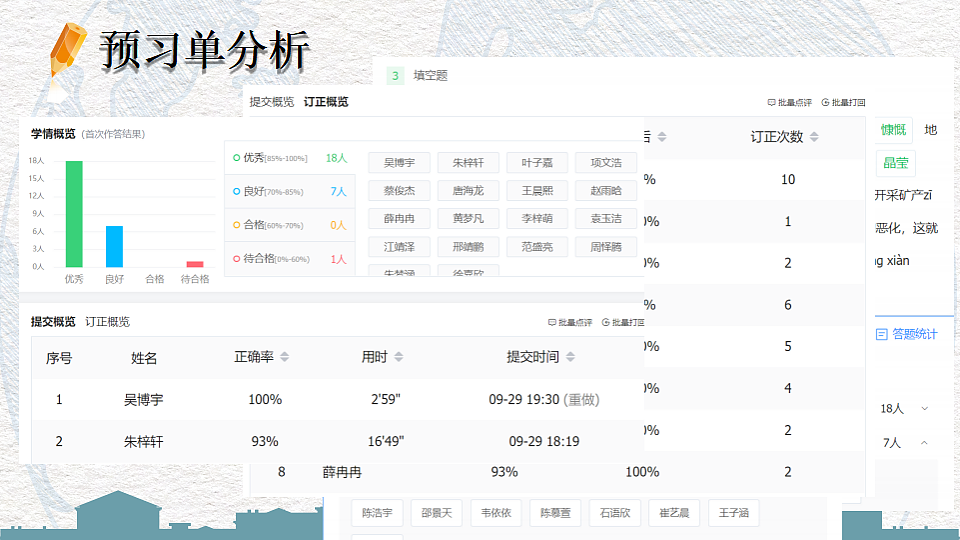
Task: Click student tag 赵雨晗
Action: click(606, 191)
